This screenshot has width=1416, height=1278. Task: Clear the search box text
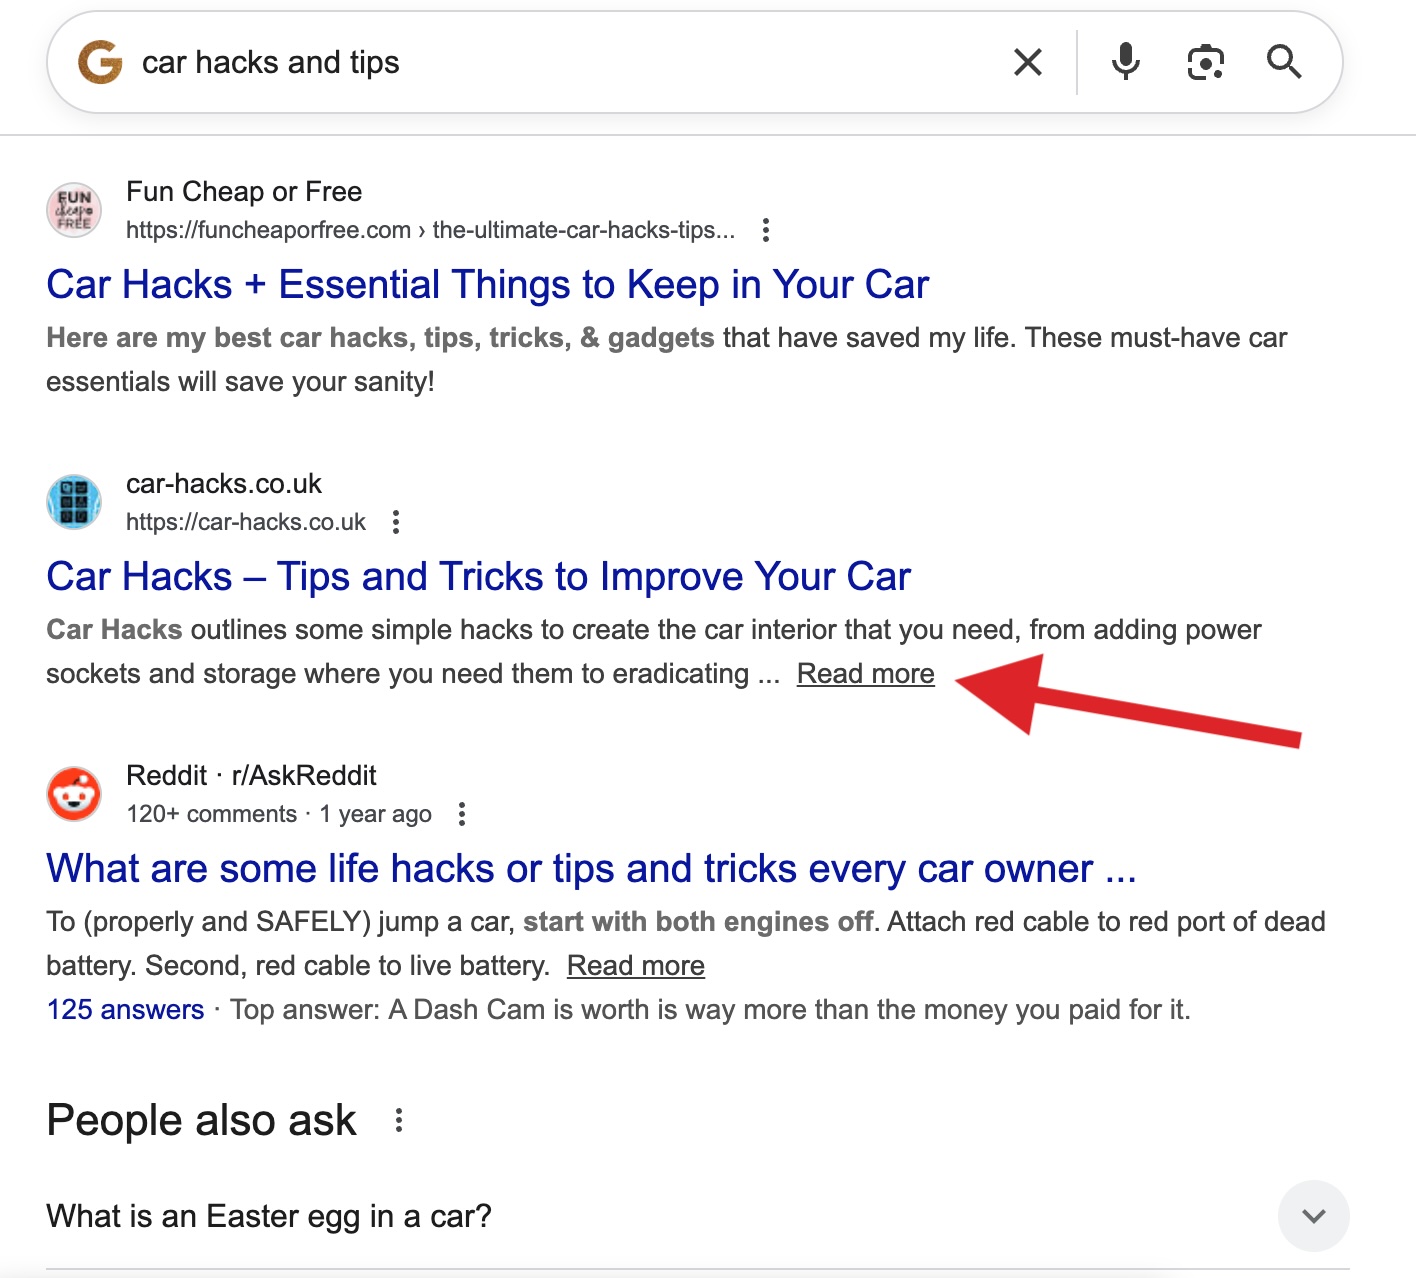coord(1027,62)
